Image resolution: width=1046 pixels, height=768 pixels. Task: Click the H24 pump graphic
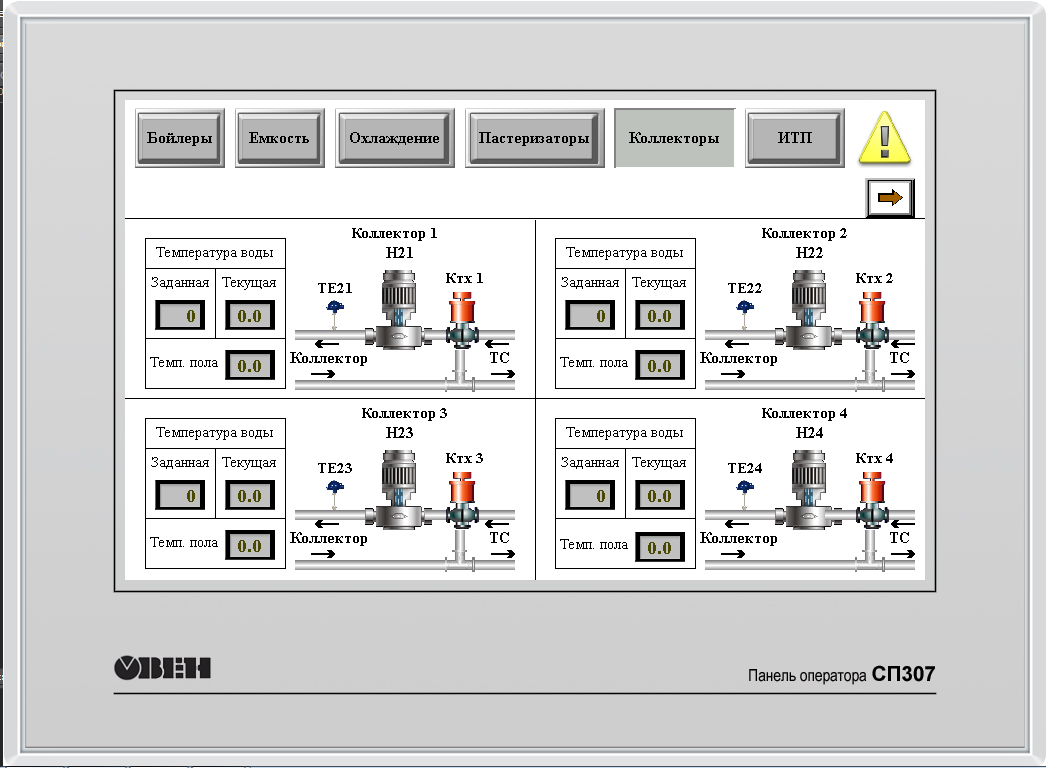pyautogui.click(x=809, y=493)
